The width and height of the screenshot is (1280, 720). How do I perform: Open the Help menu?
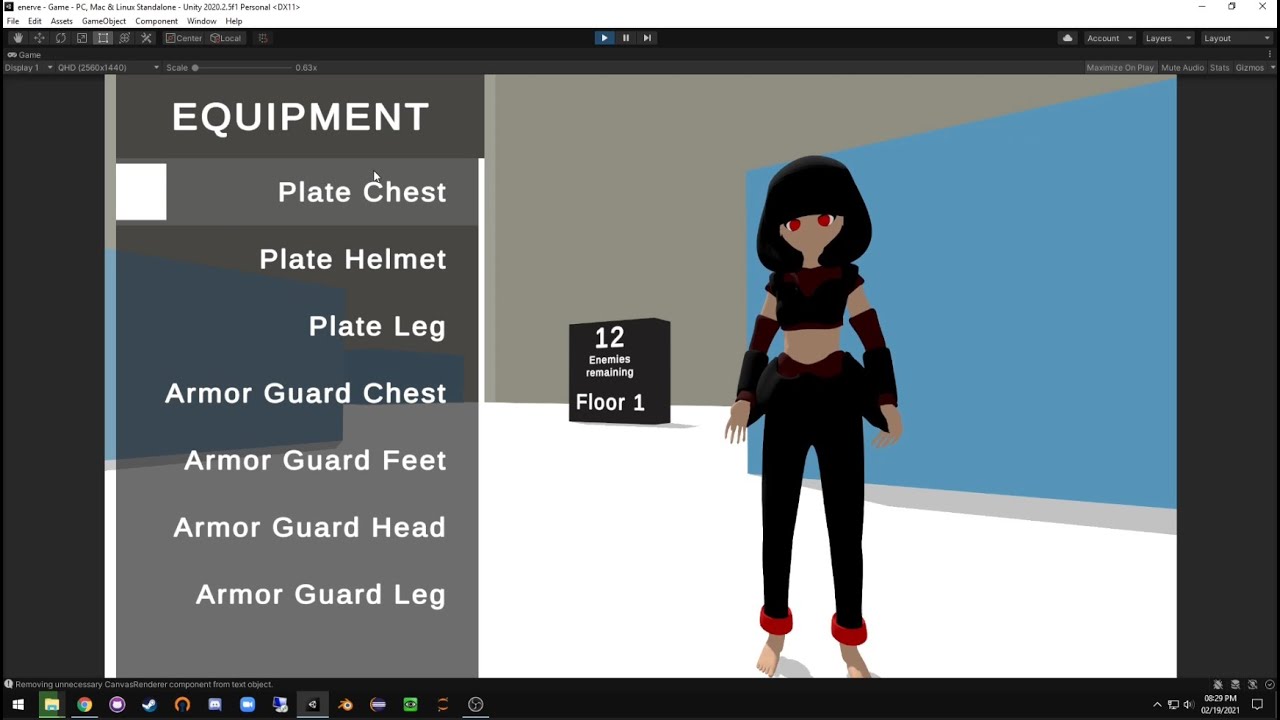(x=234, y=21)
